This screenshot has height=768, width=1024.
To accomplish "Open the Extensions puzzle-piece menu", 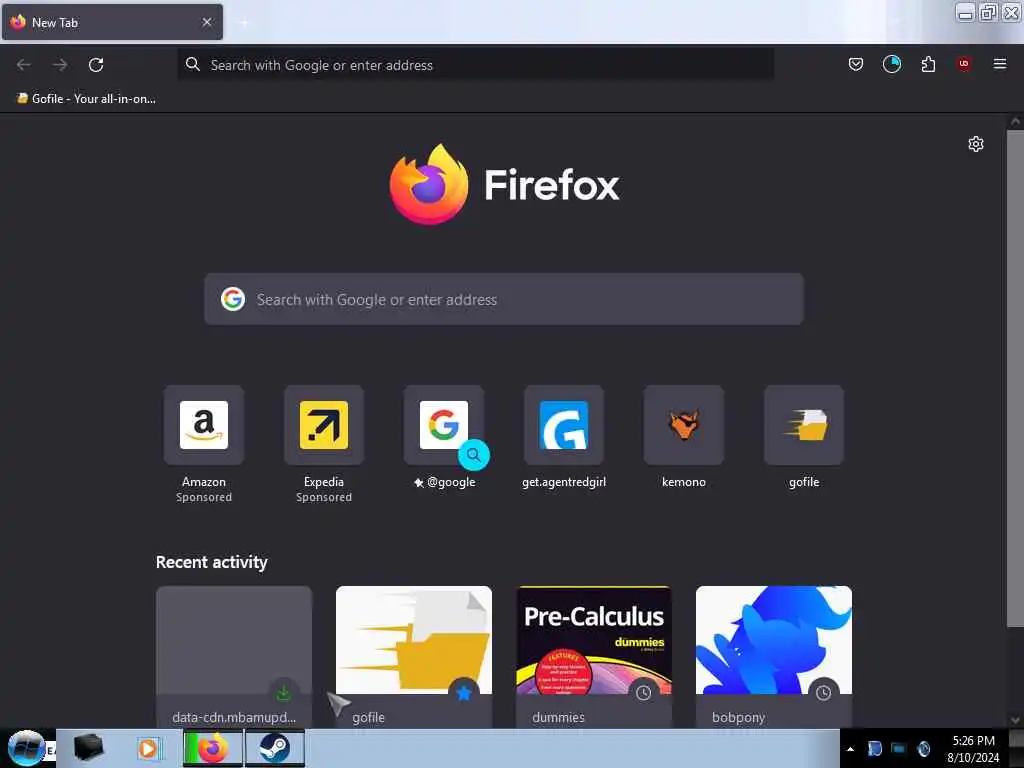I will click(928, 64).
